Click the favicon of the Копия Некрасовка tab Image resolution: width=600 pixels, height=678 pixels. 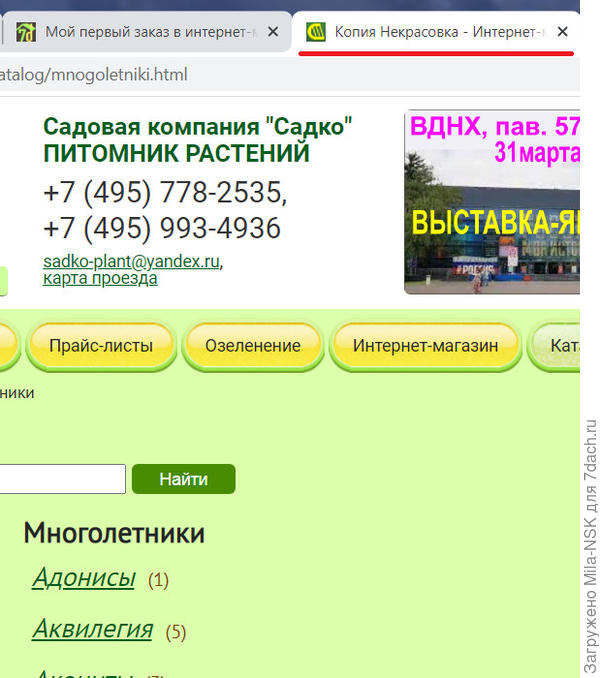[x=316, y=32]
